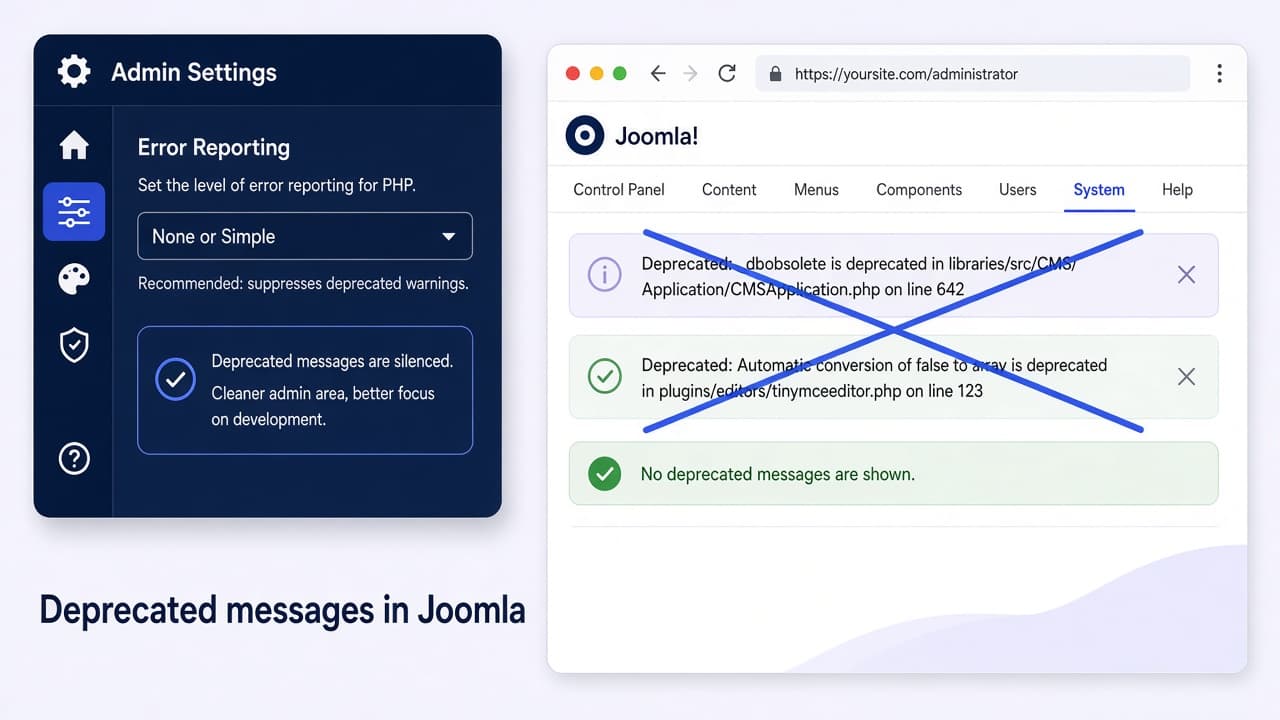Click the Admin Settings title text

[193, 72]
